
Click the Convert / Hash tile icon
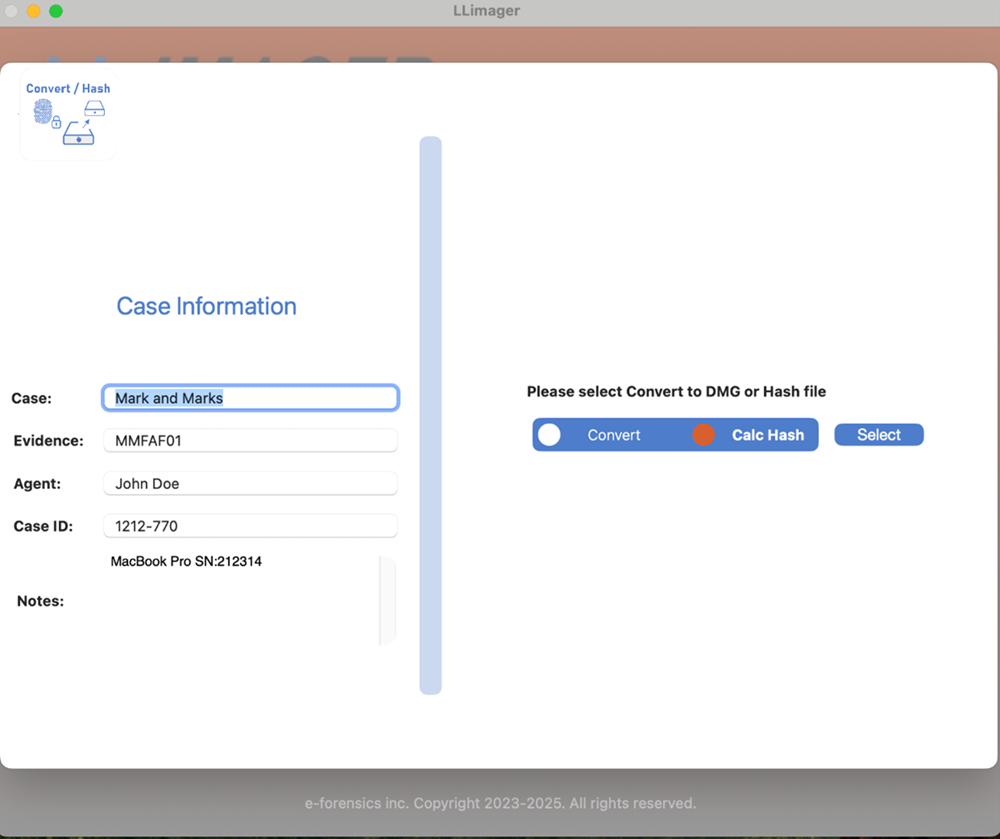[68, 117]
